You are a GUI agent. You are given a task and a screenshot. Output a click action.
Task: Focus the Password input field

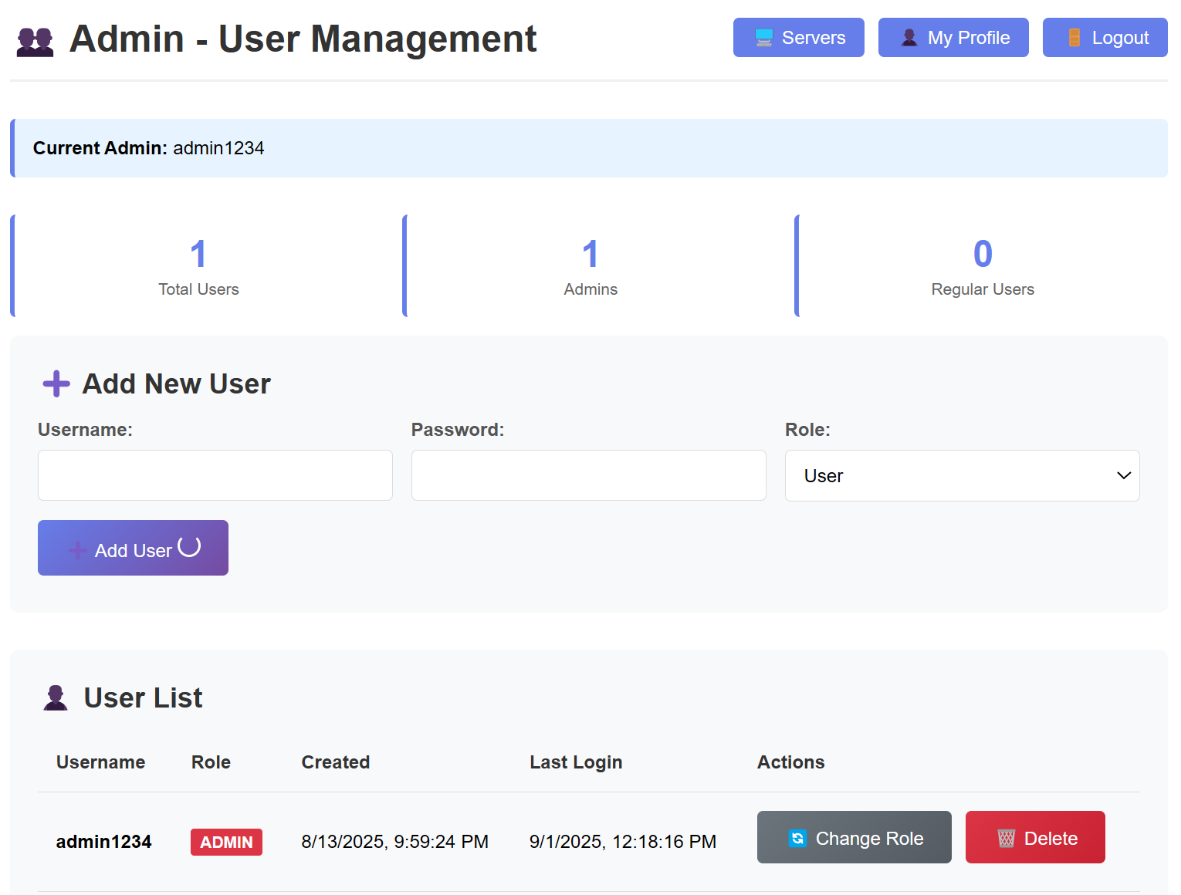588,476
